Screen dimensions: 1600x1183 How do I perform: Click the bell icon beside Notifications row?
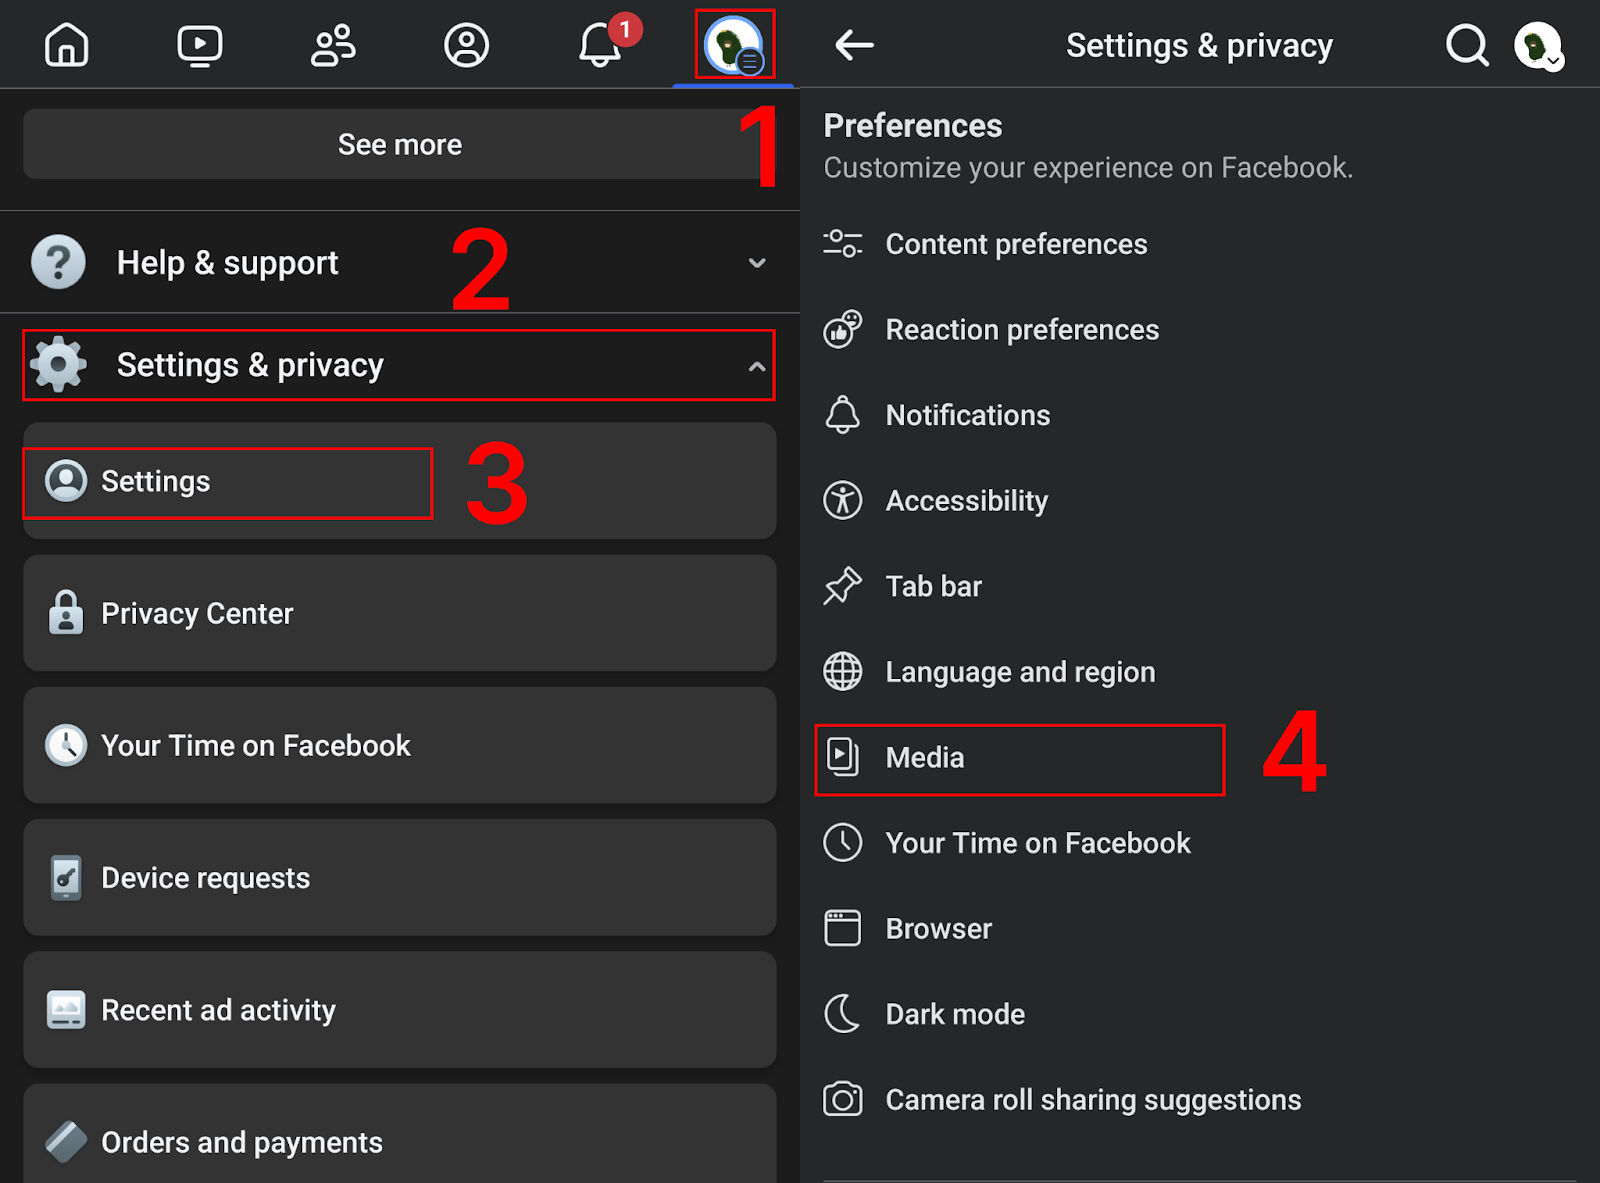pyautogui.click(x=842, y=414)
